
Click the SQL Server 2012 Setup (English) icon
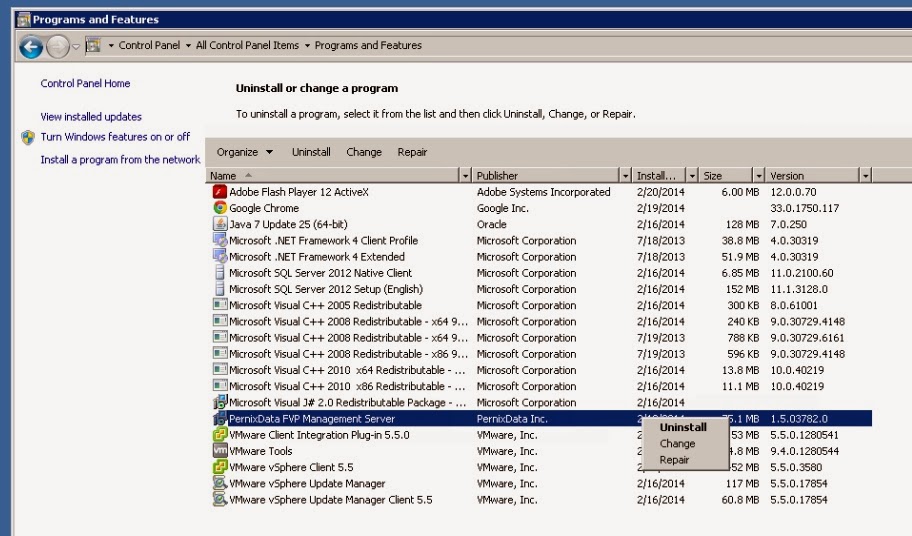tap(219, 289)
